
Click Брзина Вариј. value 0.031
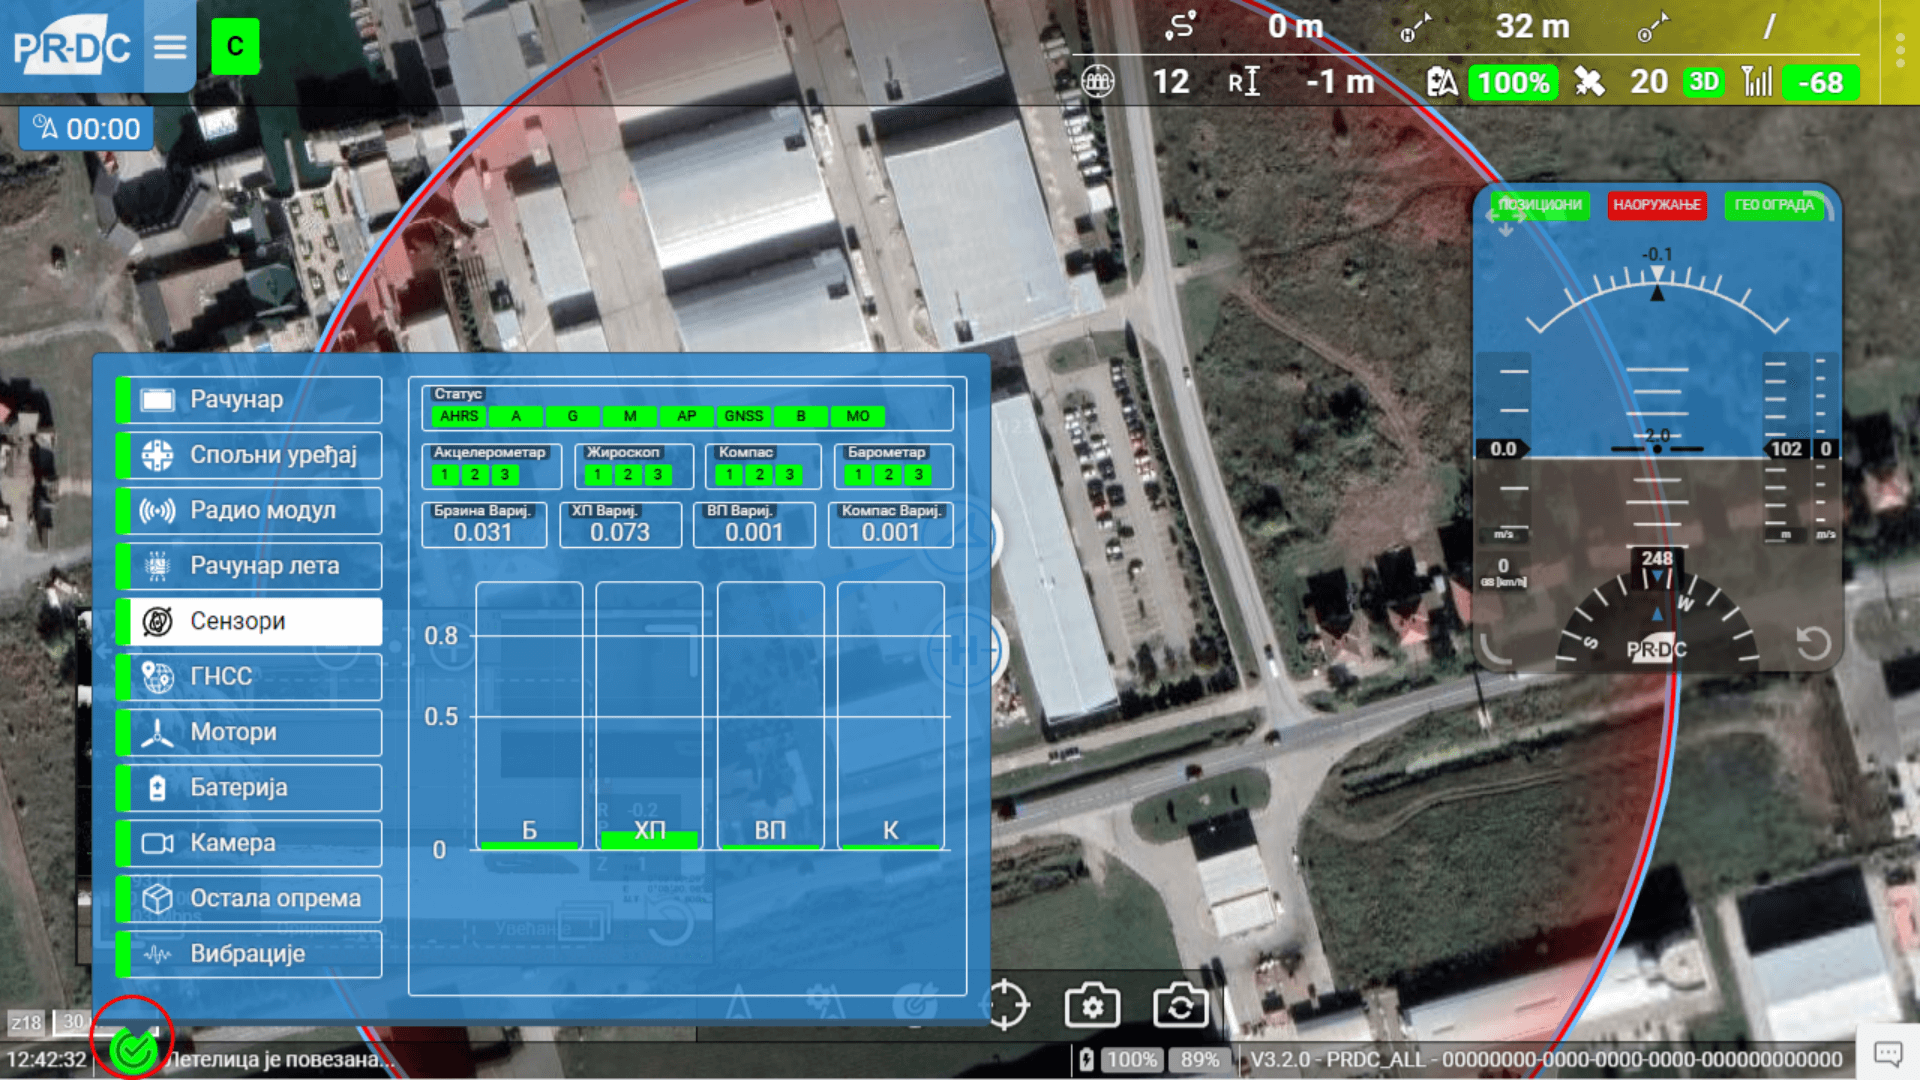(483, 533)
